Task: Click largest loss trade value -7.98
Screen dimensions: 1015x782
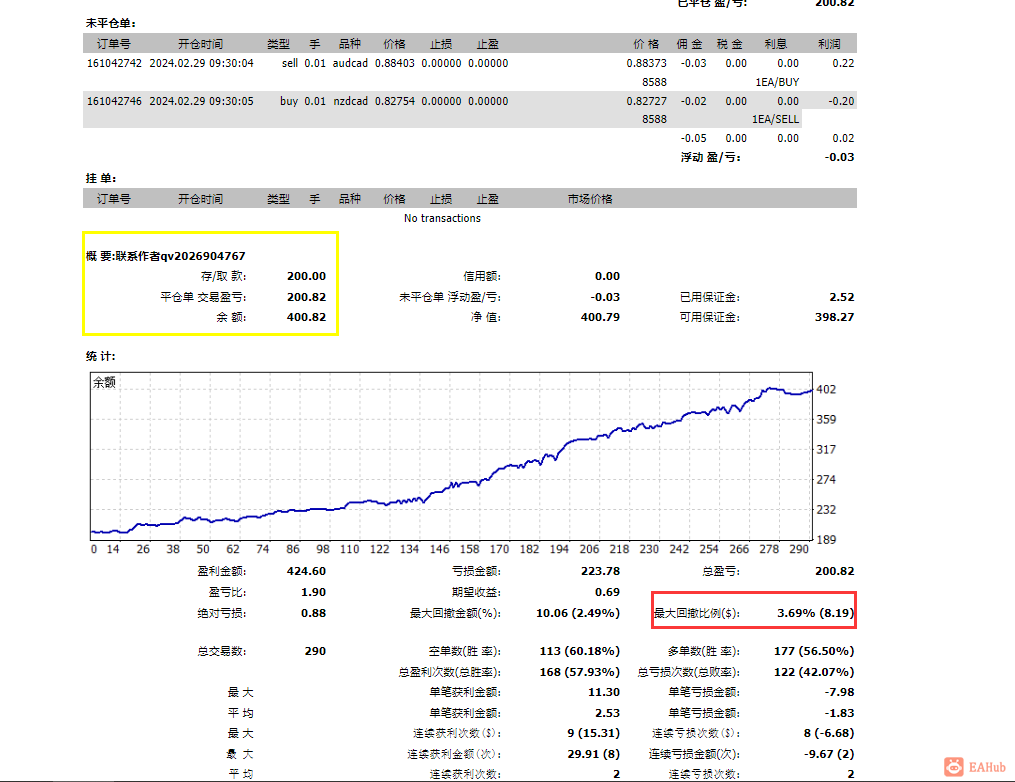Action: point(840,692)
